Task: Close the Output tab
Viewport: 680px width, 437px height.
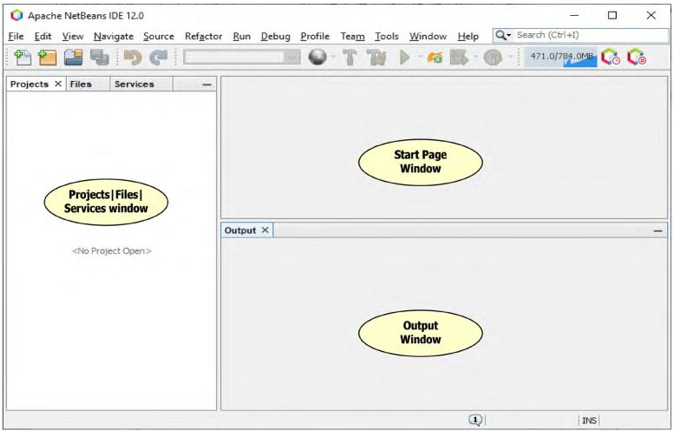Action: [x=265, y=230]
